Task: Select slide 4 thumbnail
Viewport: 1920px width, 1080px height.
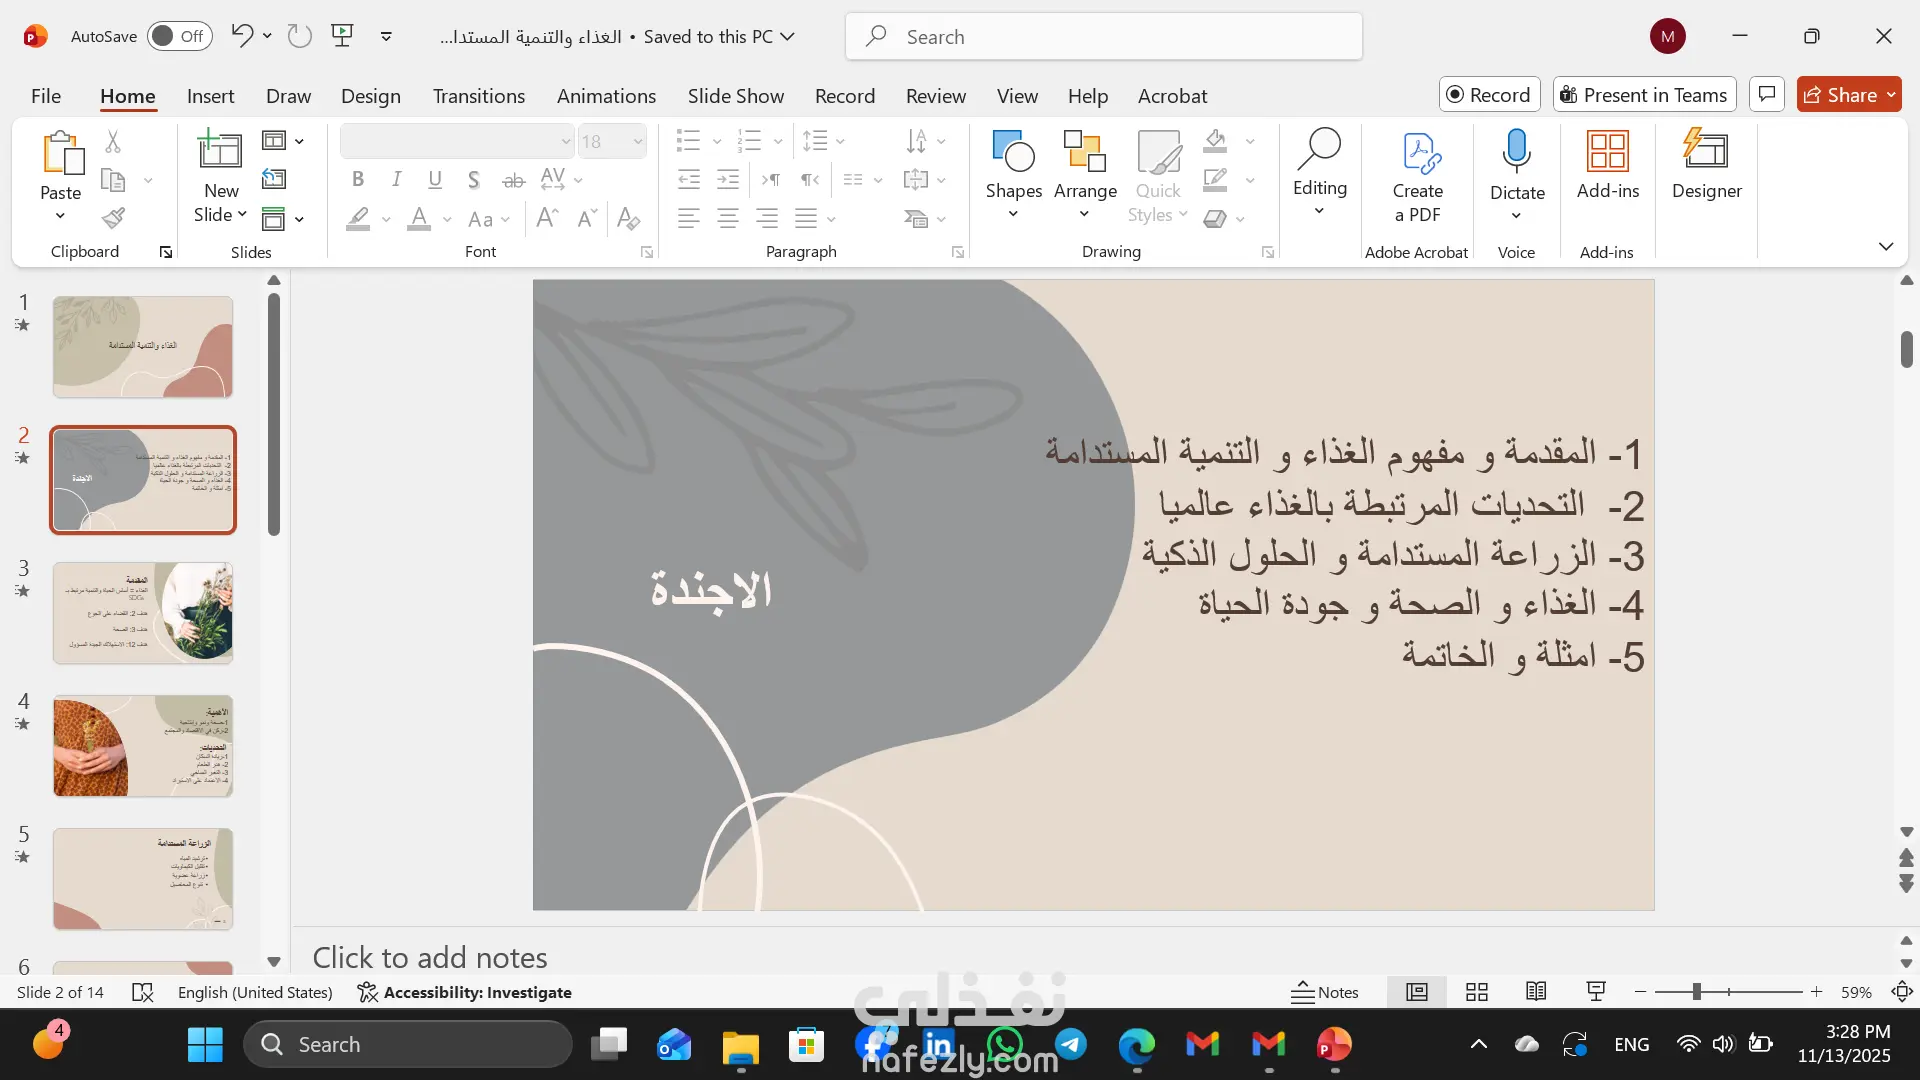Action: tap(143, 746)
